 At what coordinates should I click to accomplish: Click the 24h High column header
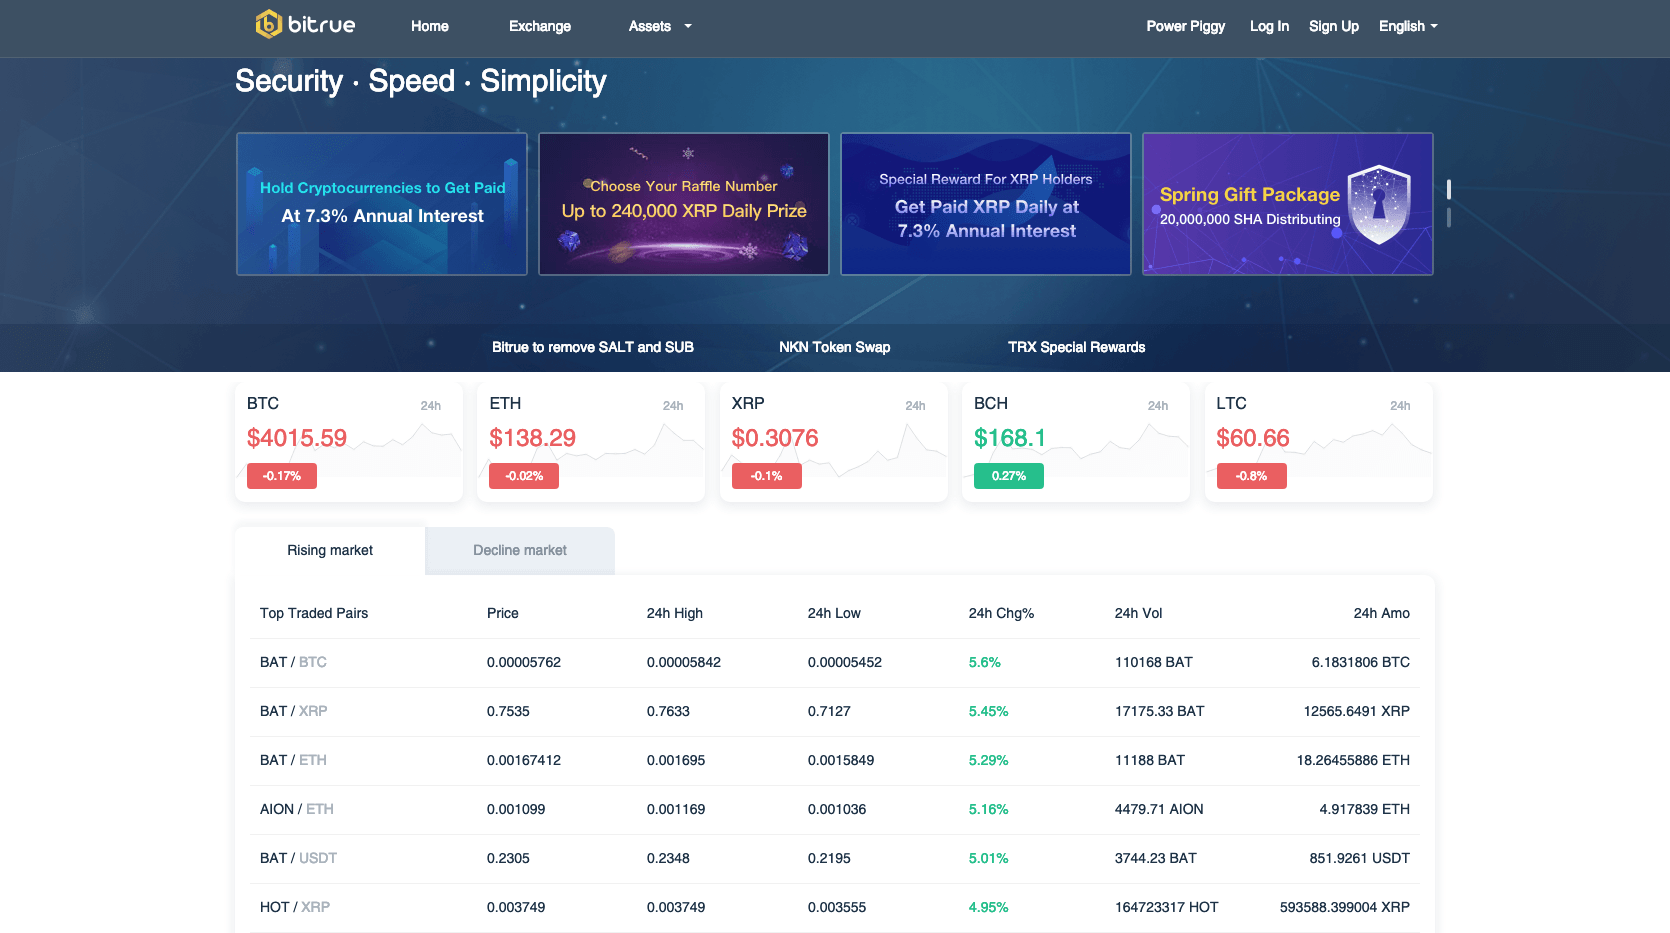coord(675,613)
